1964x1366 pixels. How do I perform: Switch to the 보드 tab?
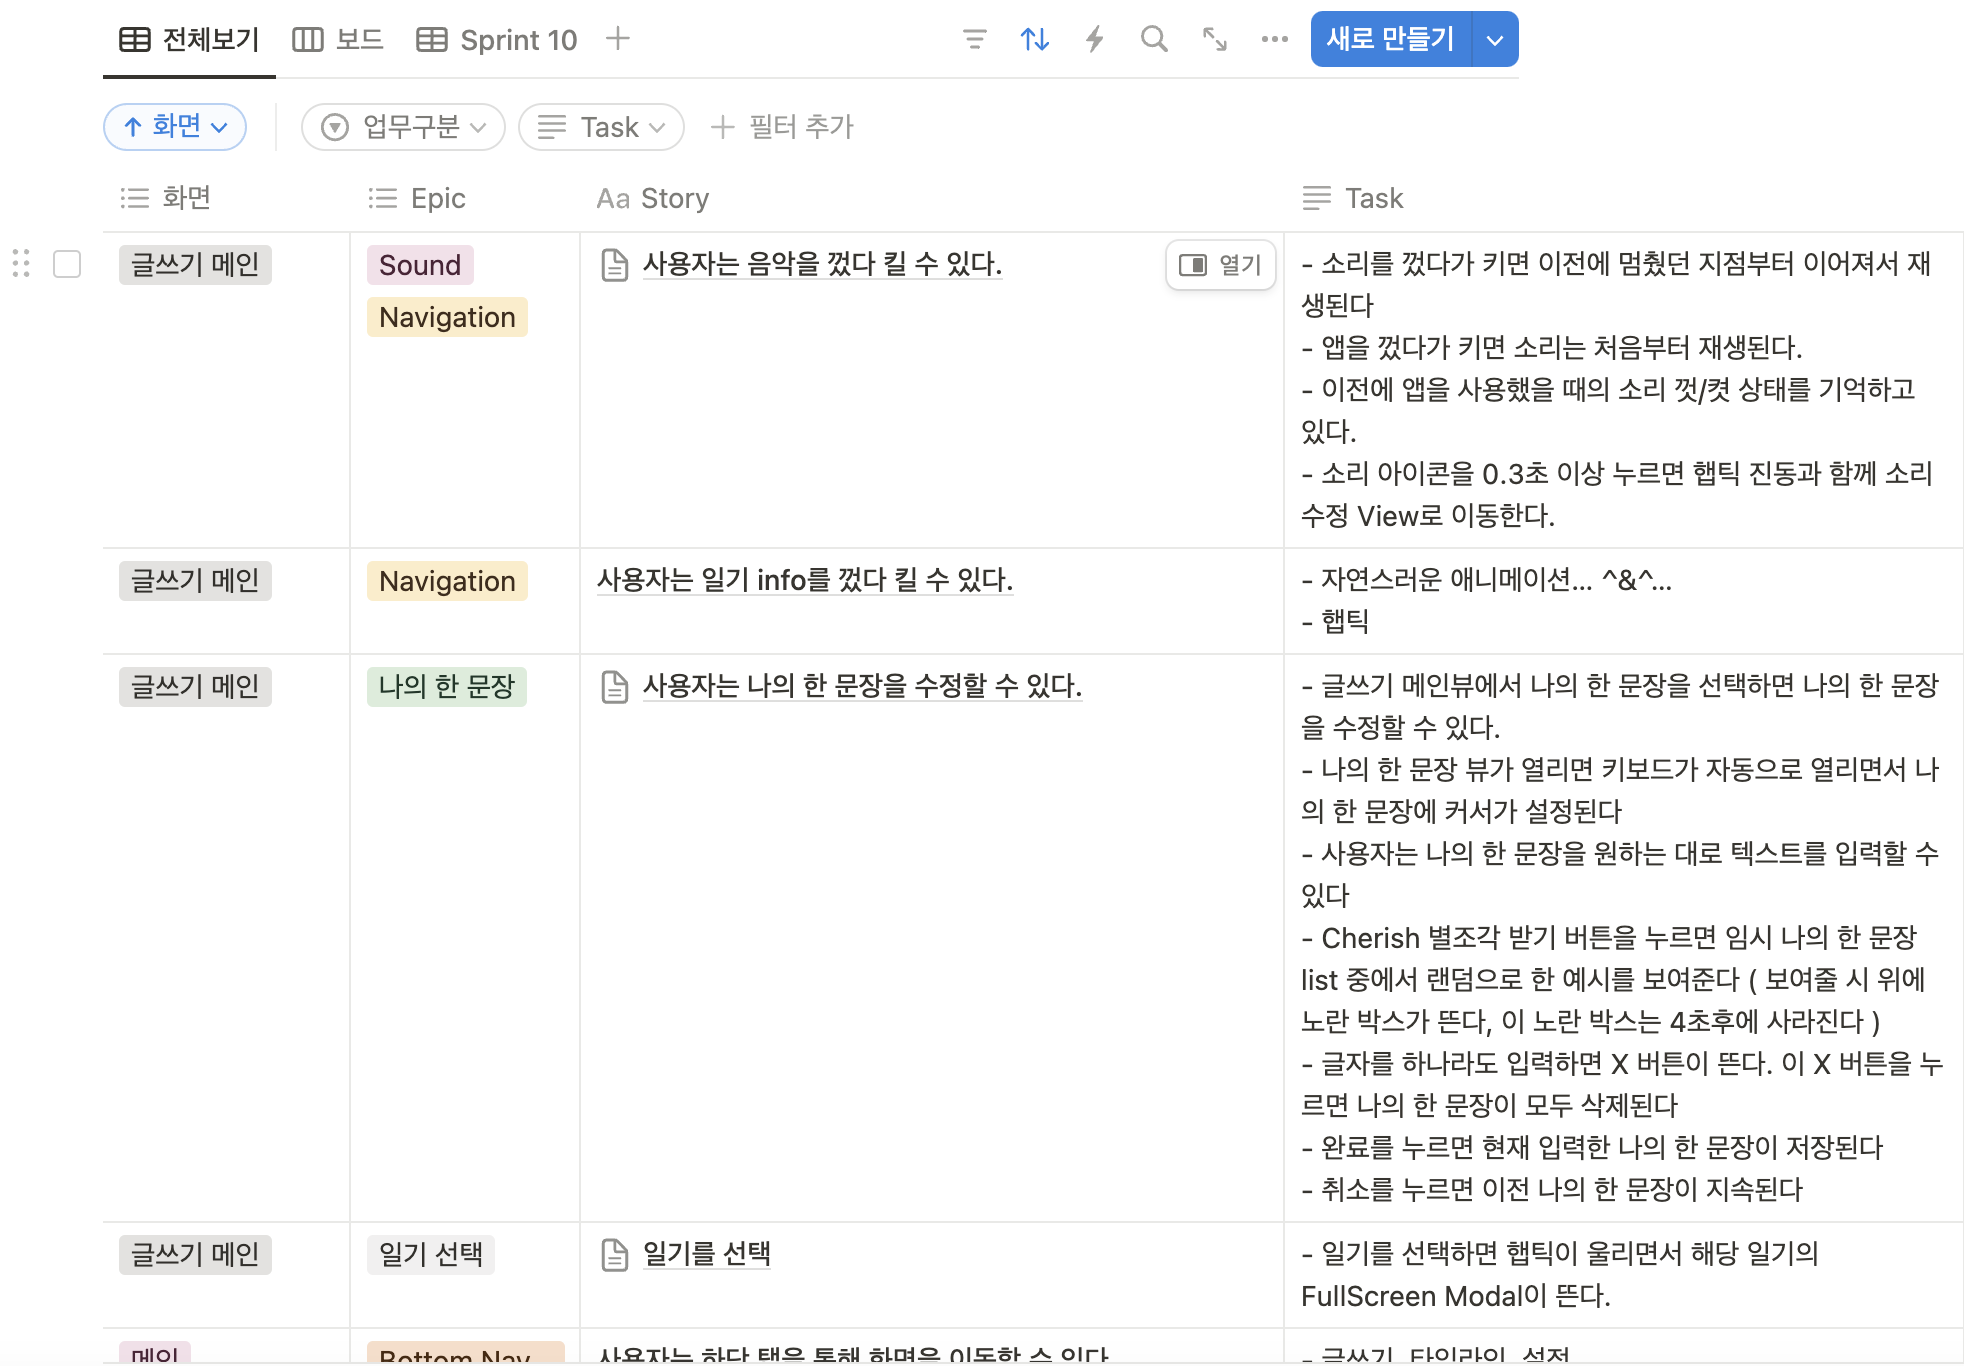[338, 40]
